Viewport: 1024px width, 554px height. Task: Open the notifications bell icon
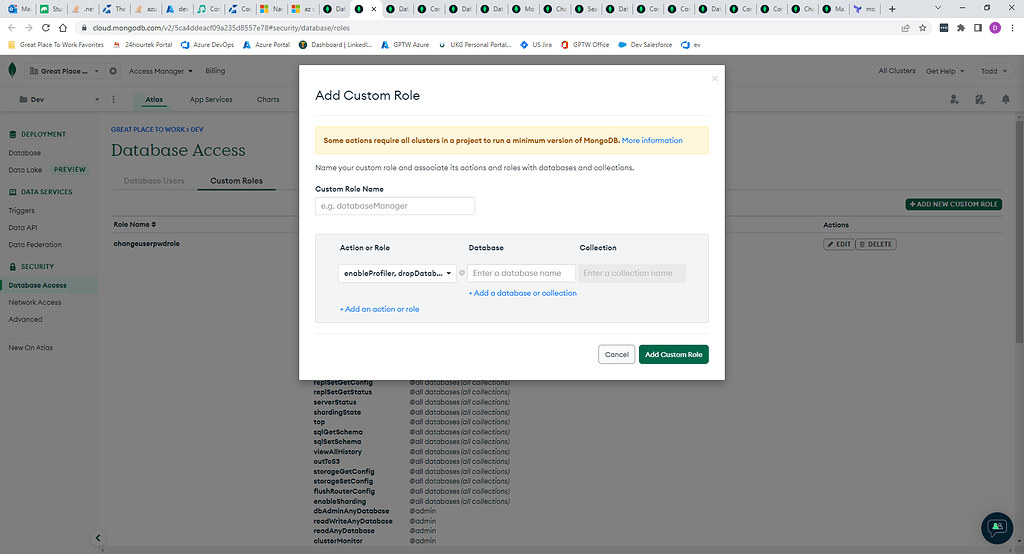pyautogui.click(x=1005, y=100)
